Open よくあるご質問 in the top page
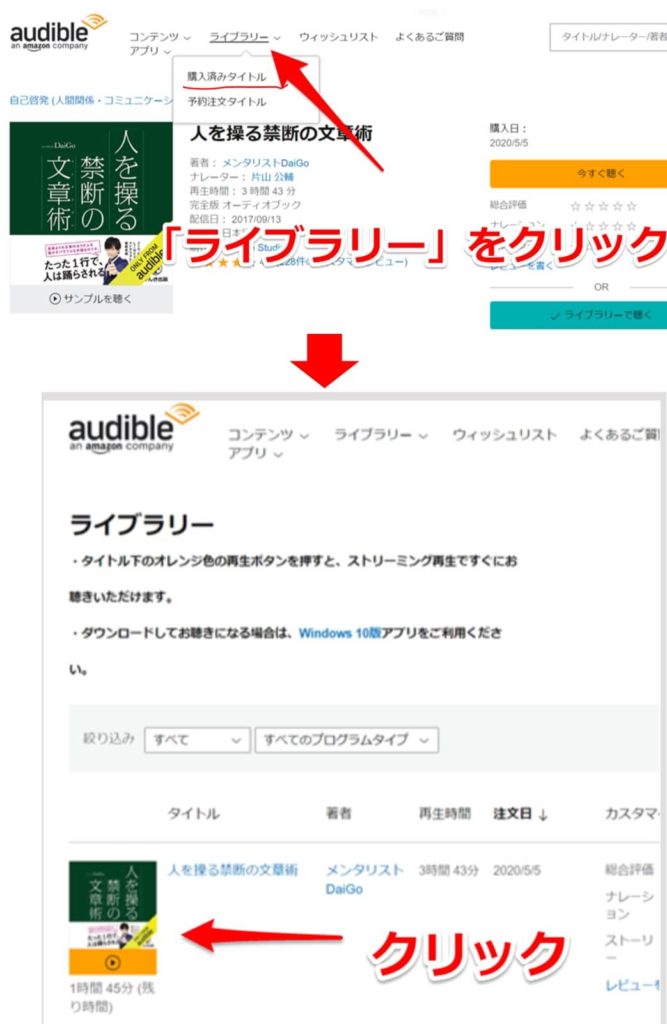The width and height of the screenshot is (667, 1024). 429,37
